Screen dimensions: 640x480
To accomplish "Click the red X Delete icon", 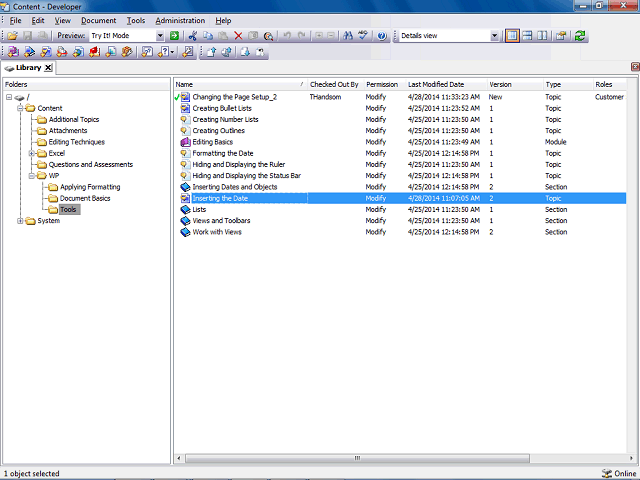I will [238, 36].
